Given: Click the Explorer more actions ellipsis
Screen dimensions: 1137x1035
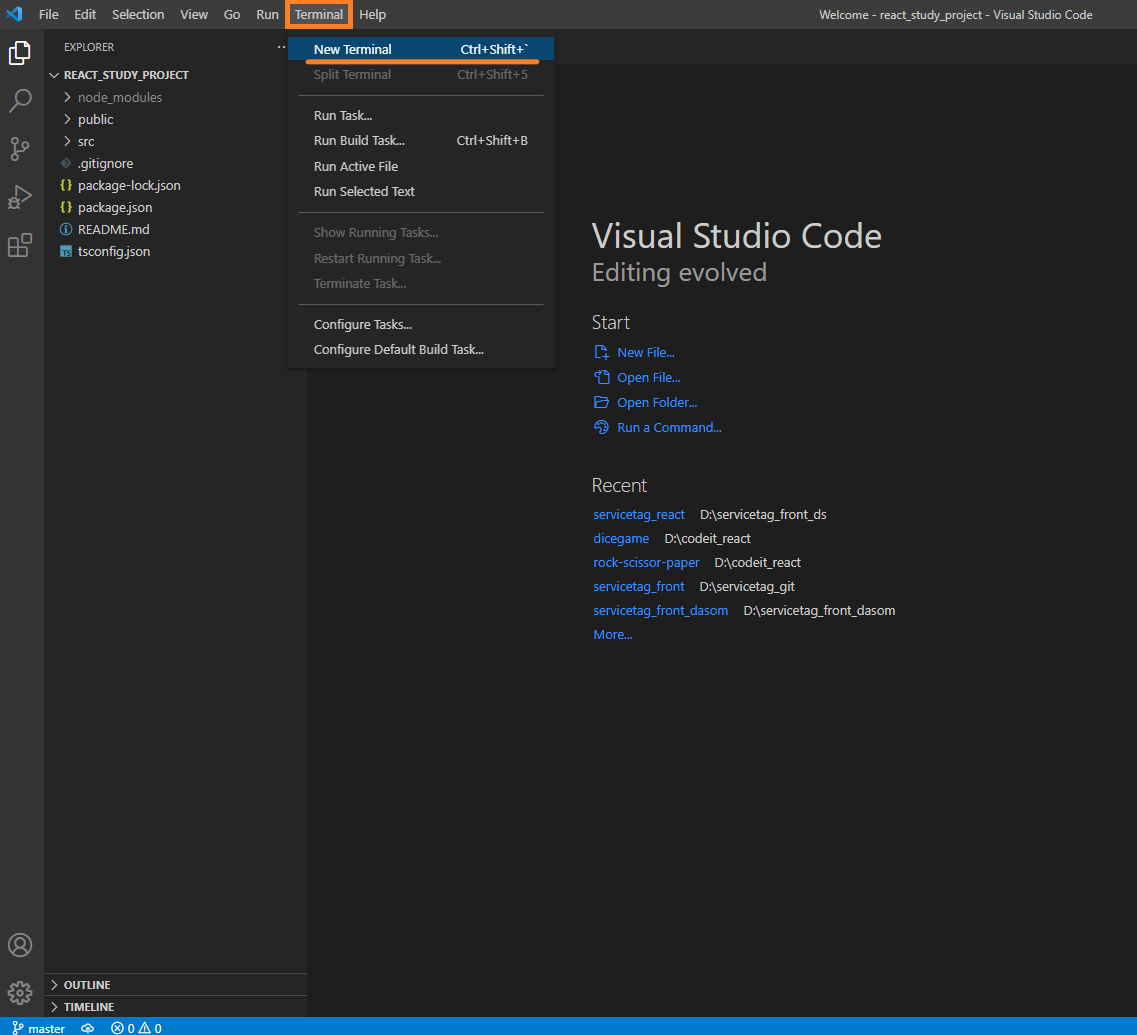Looking at the screenshot, I should [x=281, y=47].
